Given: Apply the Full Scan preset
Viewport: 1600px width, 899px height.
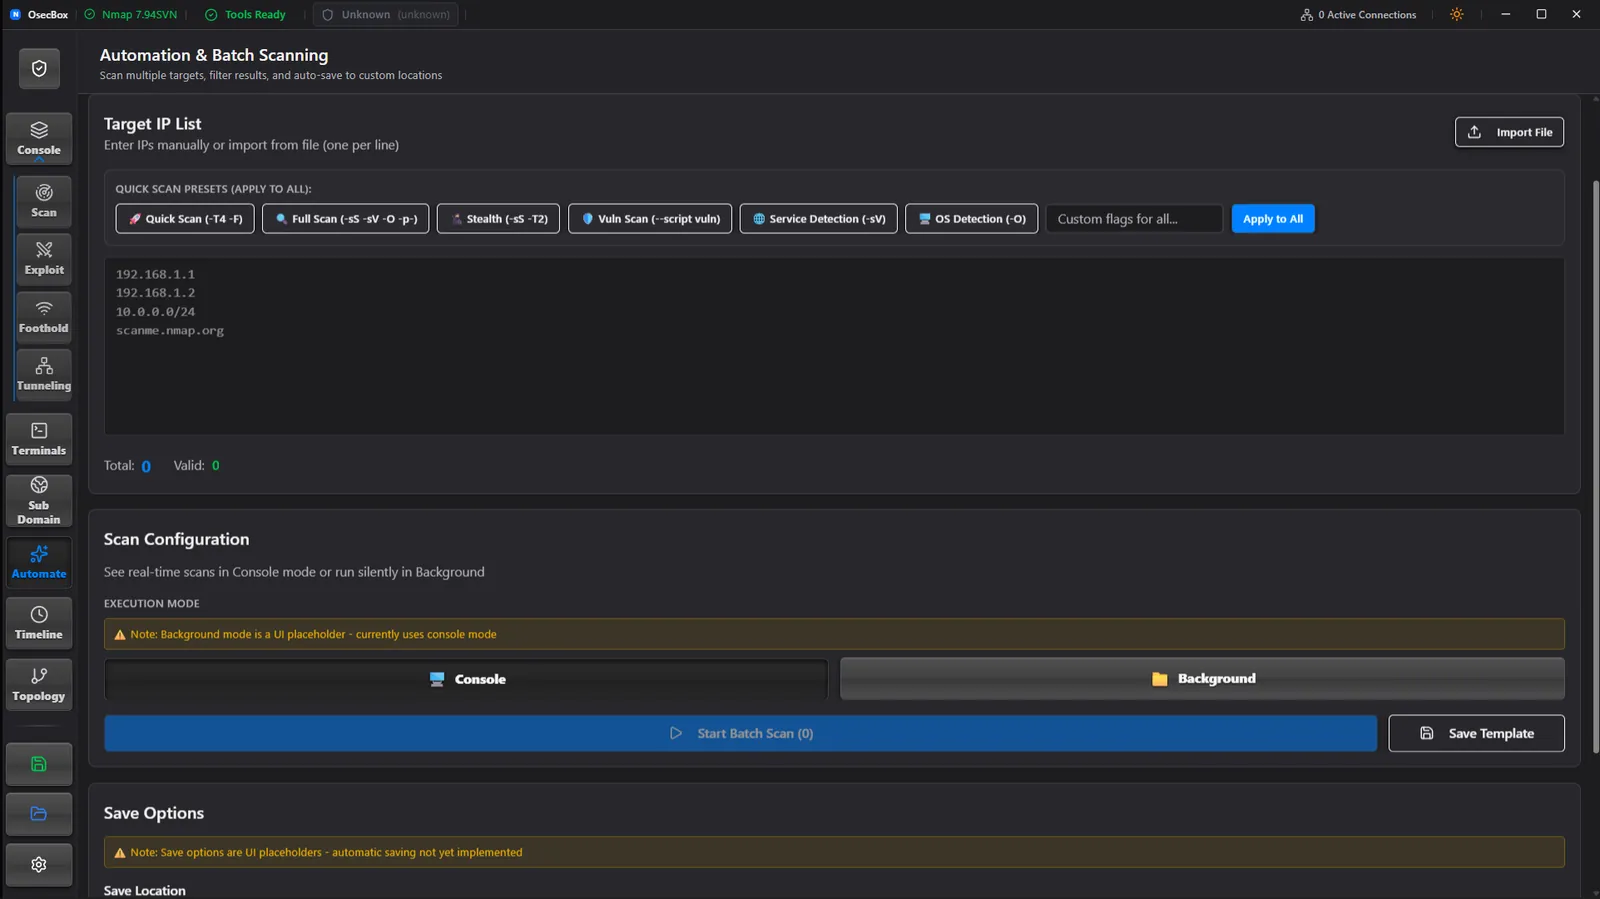Looking at the screenshot, I should [346, 219].
